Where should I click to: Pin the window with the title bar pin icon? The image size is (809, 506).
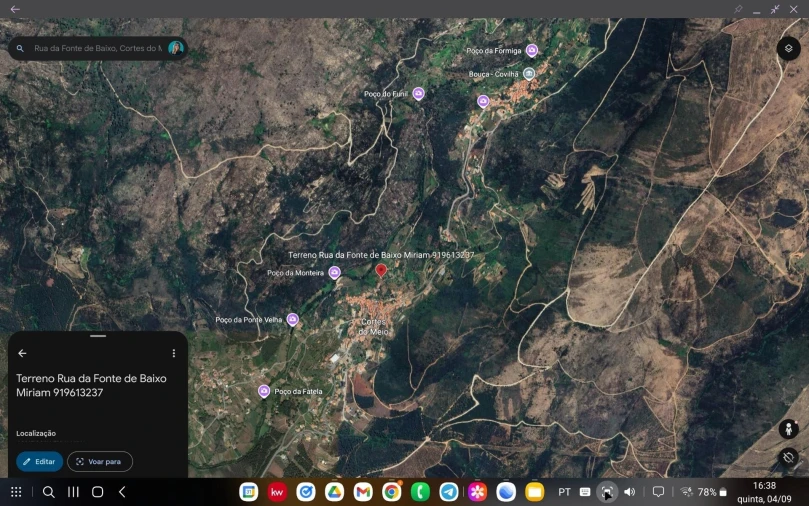point(738,9)
